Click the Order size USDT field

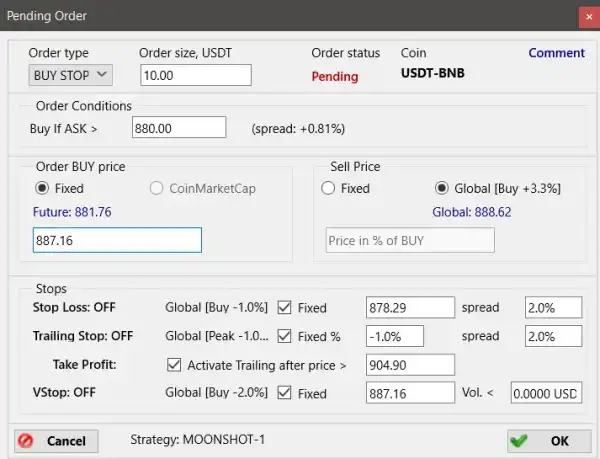coord(194,75)
